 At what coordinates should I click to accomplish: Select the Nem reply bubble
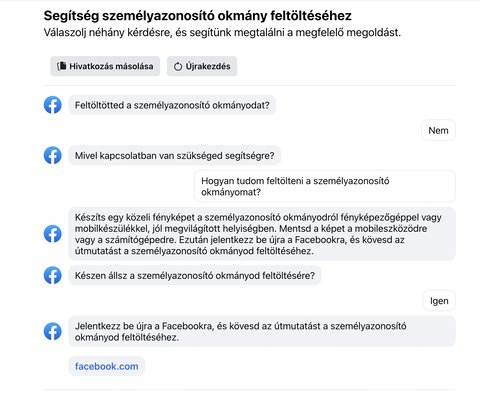click(438, 130)
